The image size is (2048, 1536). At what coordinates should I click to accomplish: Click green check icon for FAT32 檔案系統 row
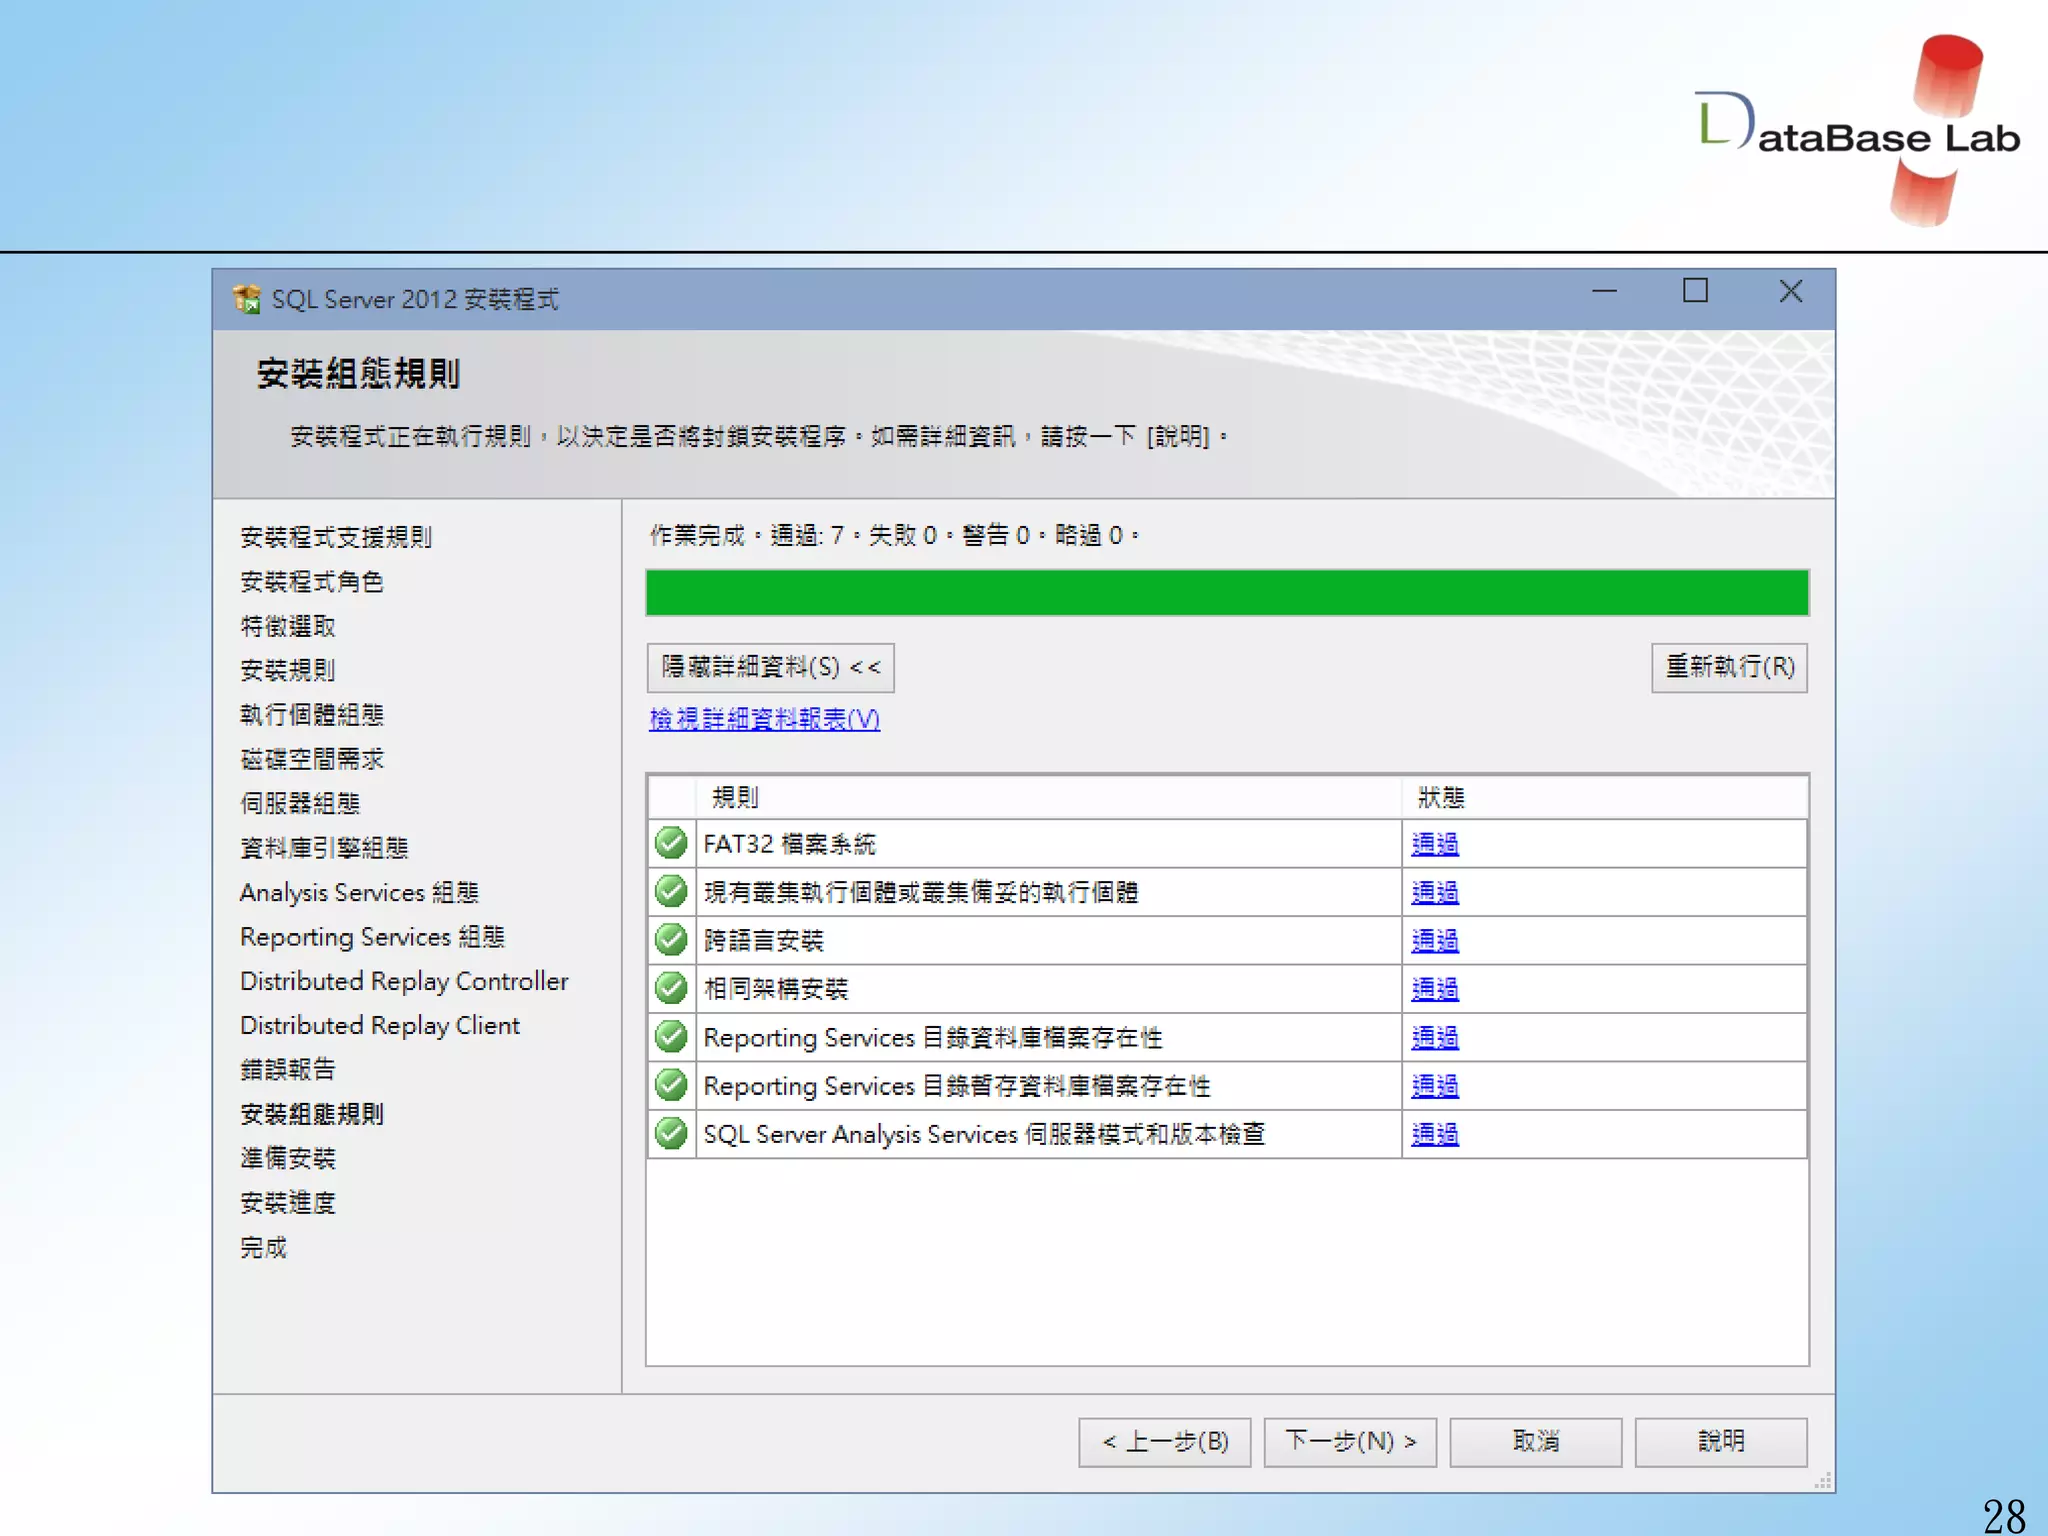[x=671, y=843]
